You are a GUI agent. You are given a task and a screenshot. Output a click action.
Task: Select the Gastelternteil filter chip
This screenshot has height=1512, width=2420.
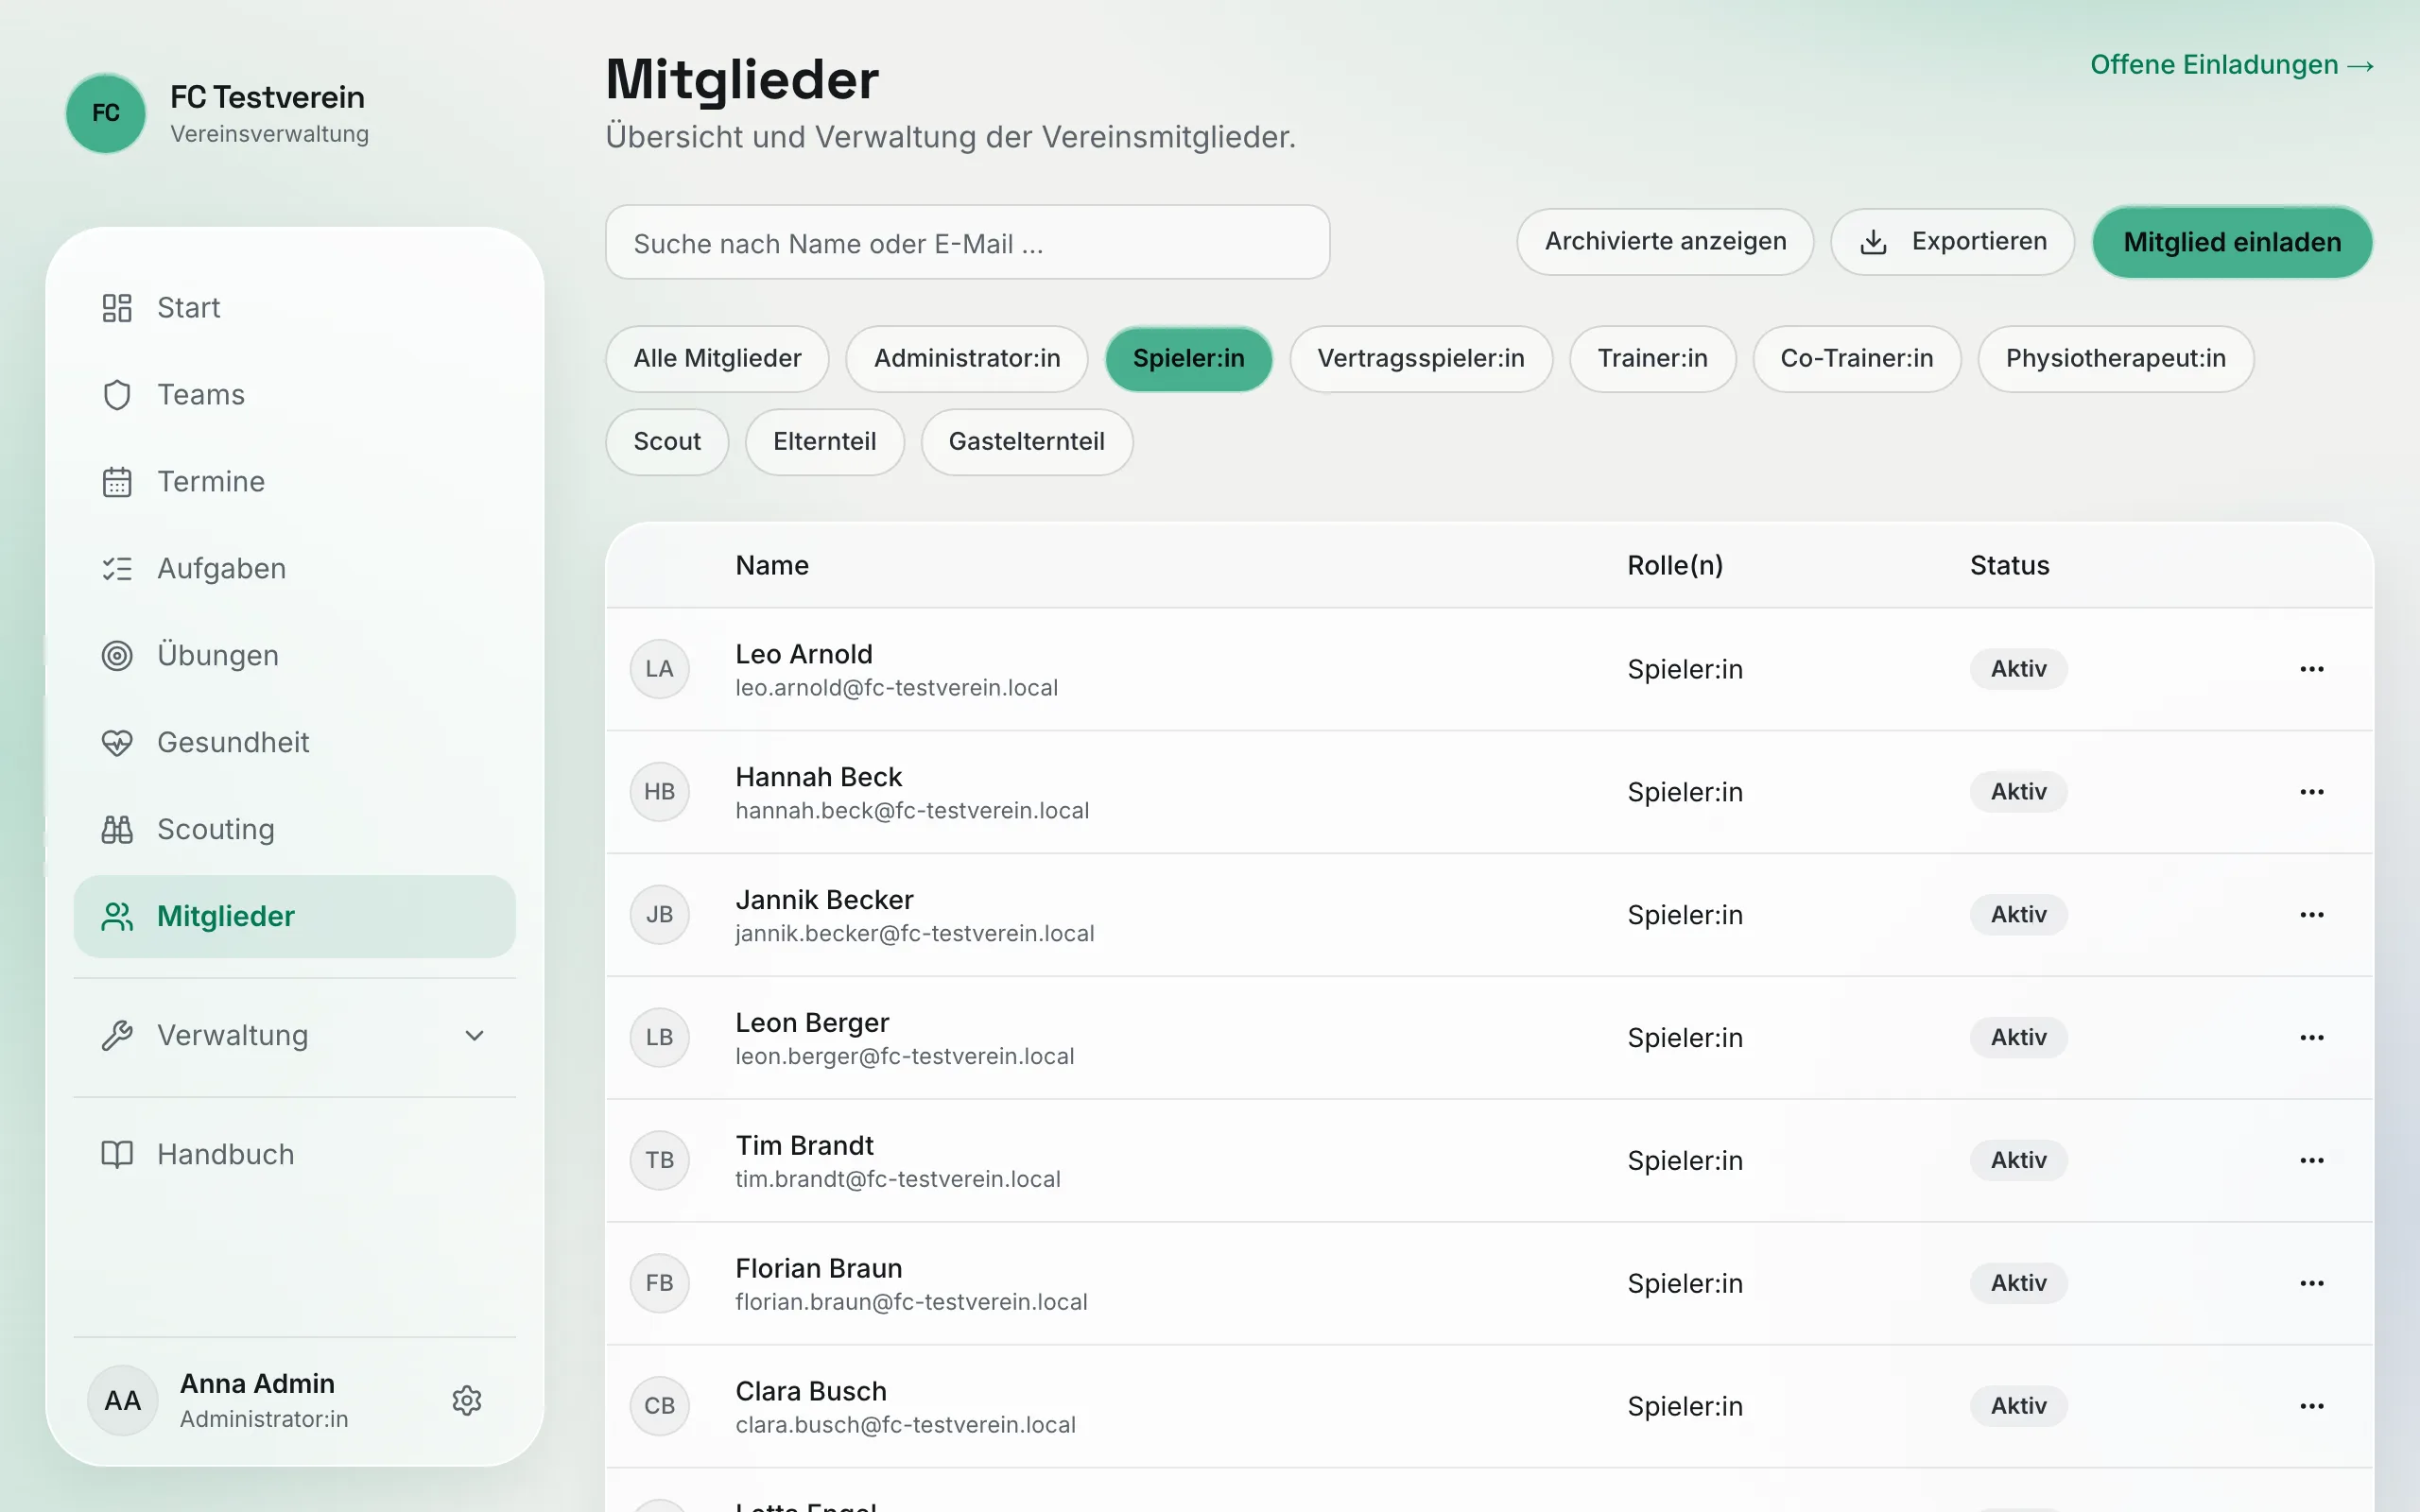point(1027,442)
